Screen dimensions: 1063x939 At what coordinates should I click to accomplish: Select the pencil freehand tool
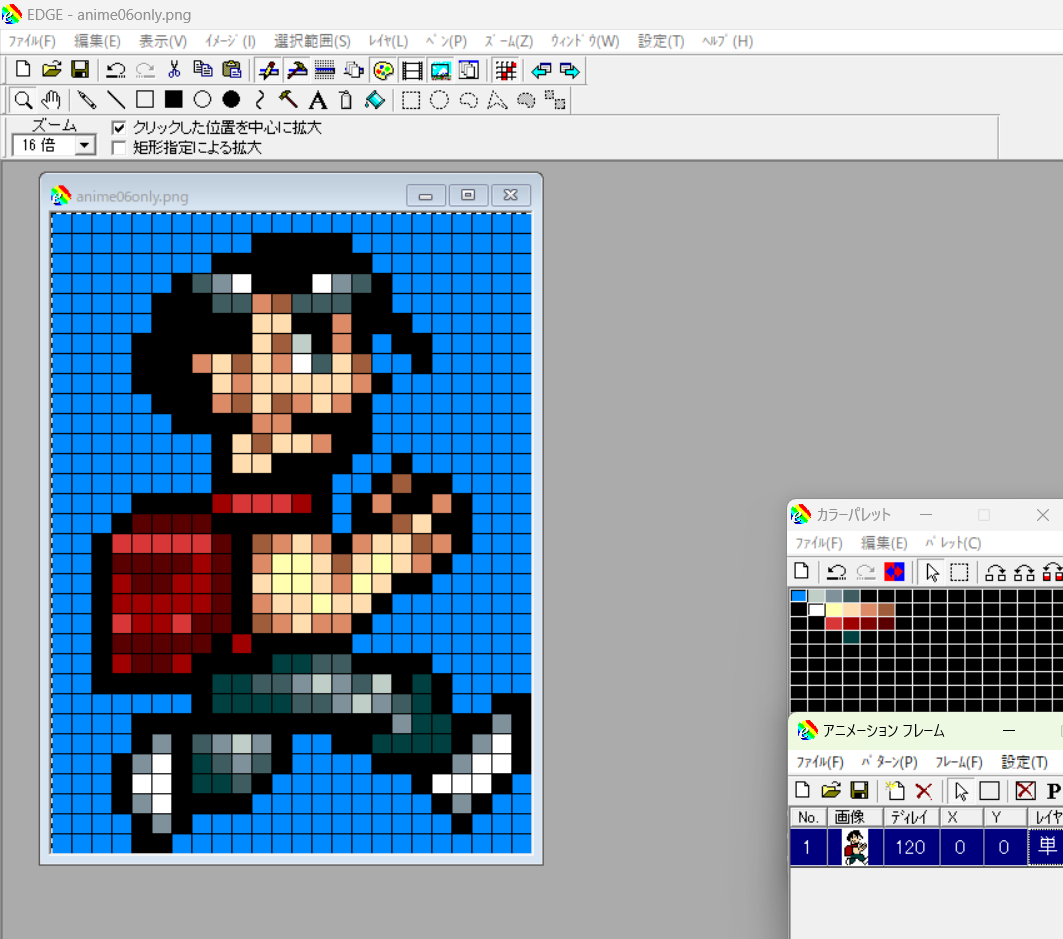click(86, 100)
